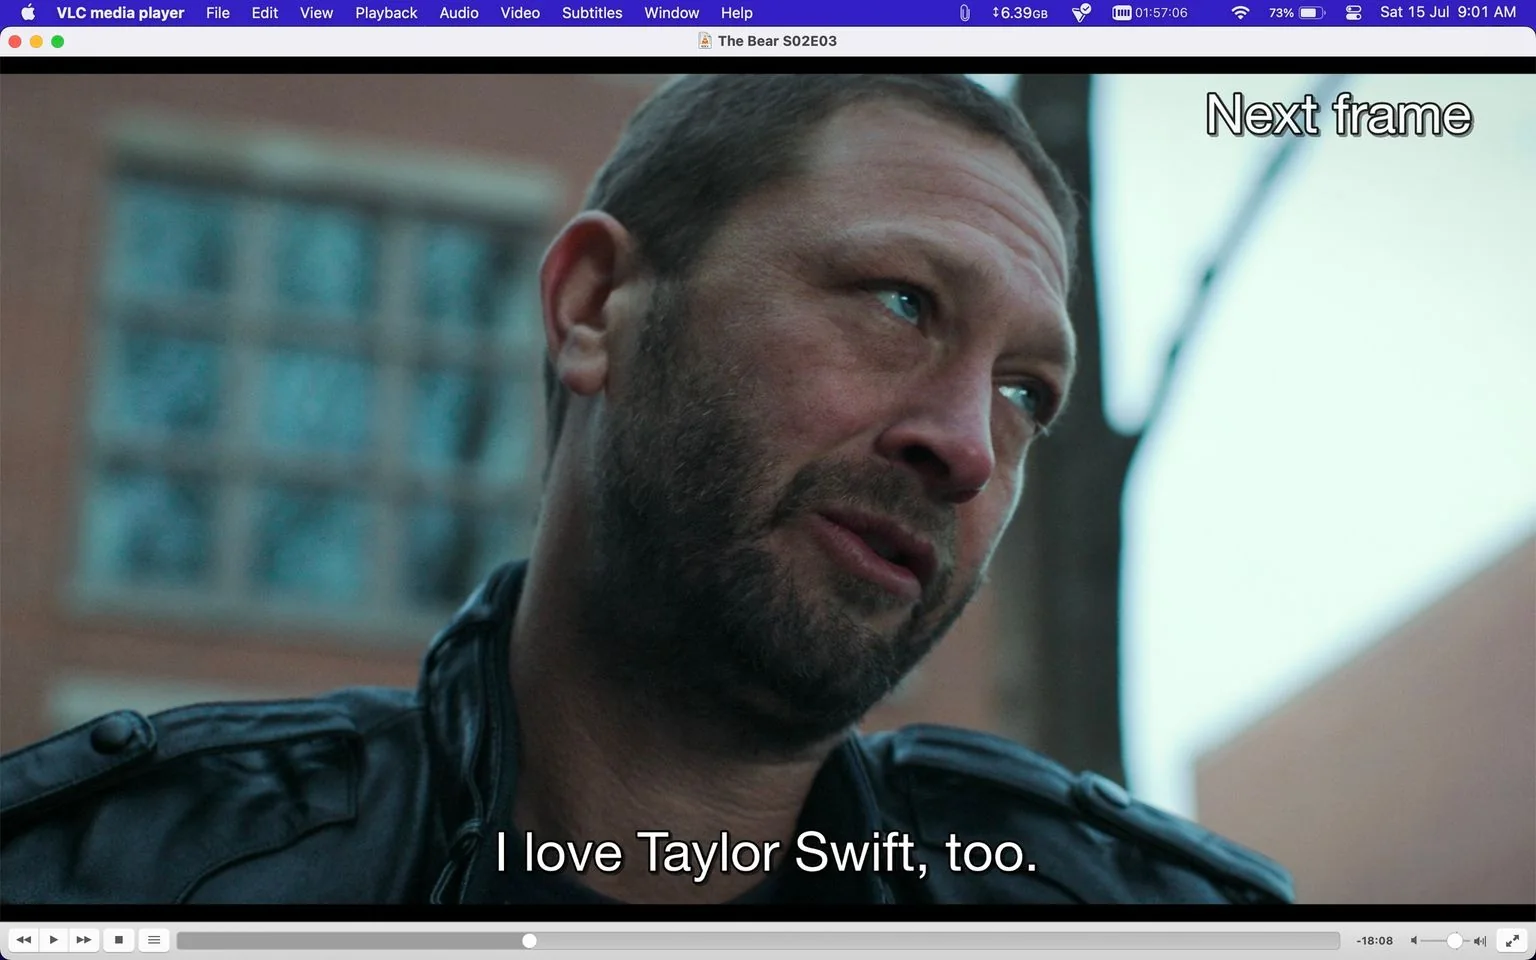
Task: Click the file icon beside The Bear S02E03
Action: pos(705,41)
